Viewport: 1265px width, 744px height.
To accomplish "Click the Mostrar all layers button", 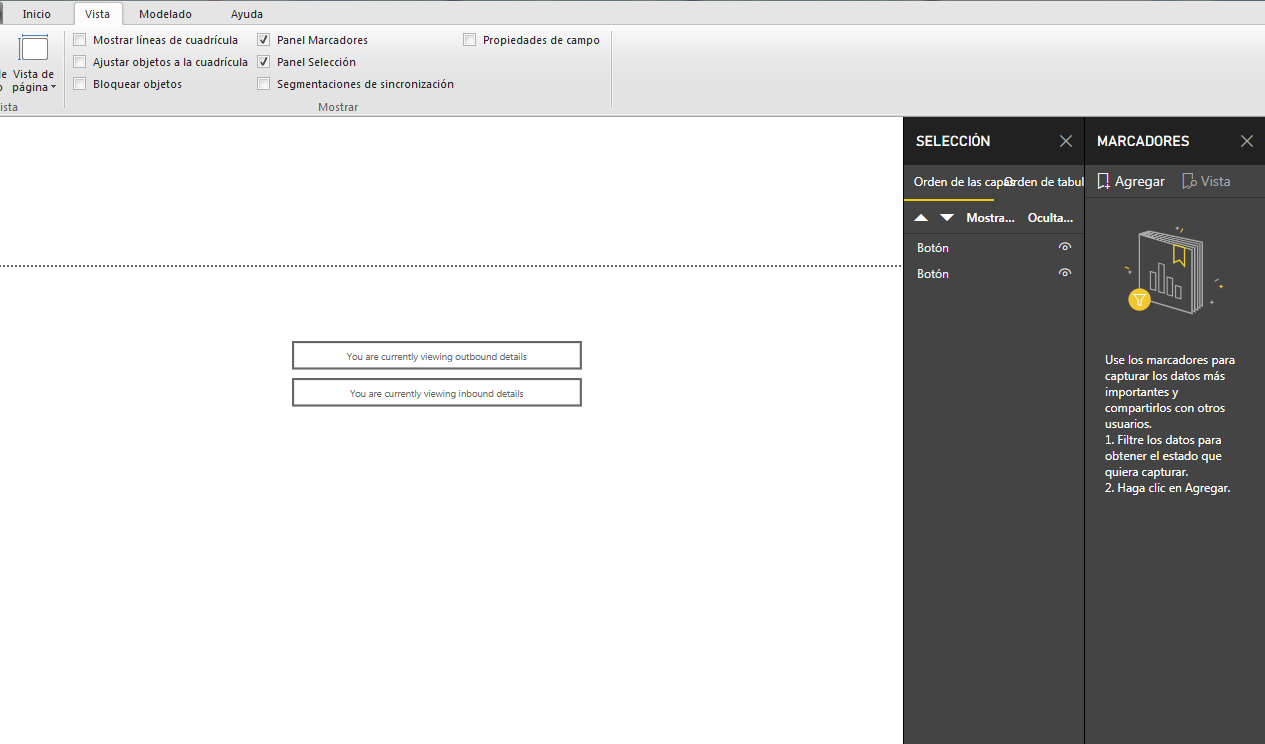I will click(x=990, y=218).
